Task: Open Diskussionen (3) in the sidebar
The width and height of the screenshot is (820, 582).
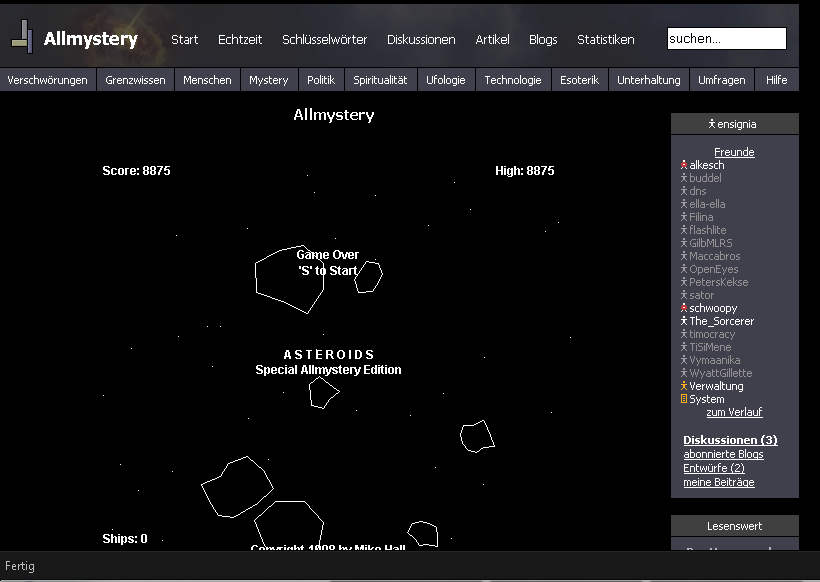Action: pyautogui.click(x=730, y=440)
